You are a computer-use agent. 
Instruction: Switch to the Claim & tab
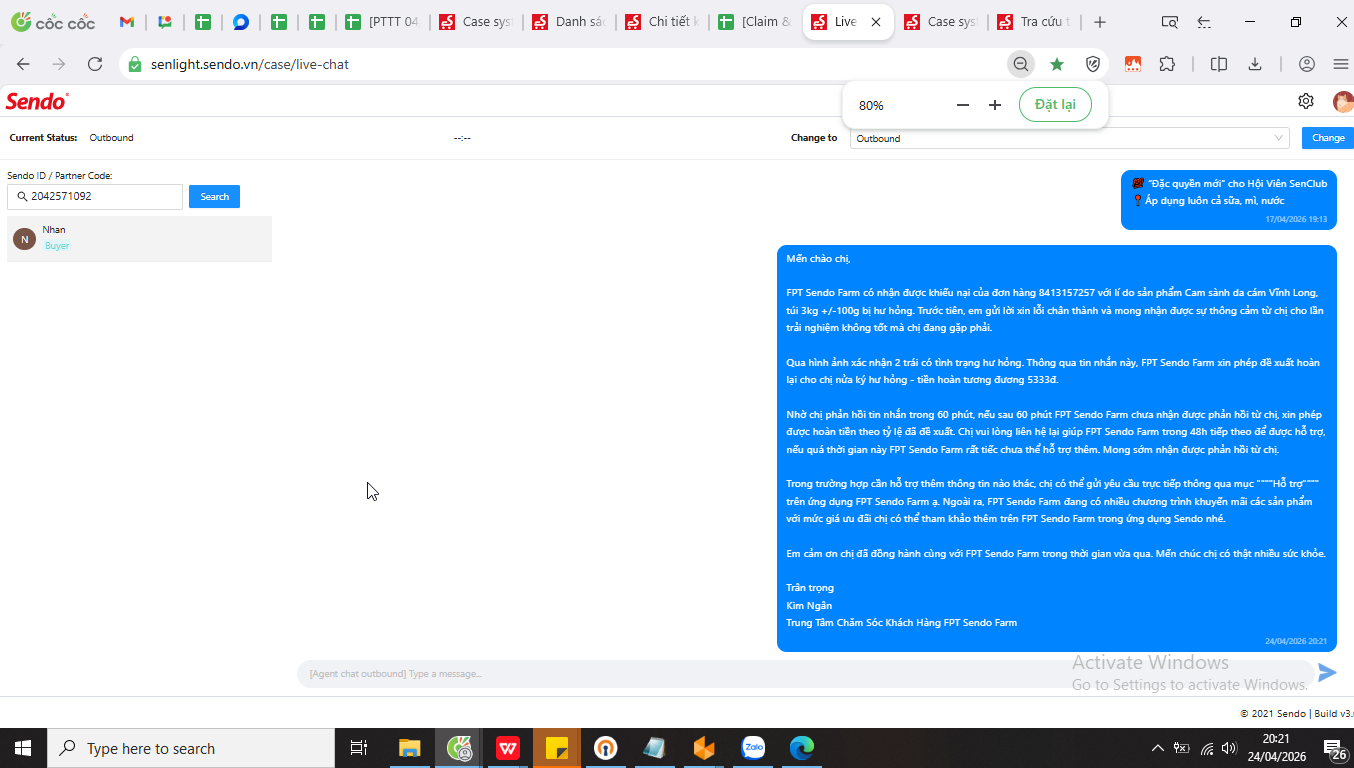point(754,22)
